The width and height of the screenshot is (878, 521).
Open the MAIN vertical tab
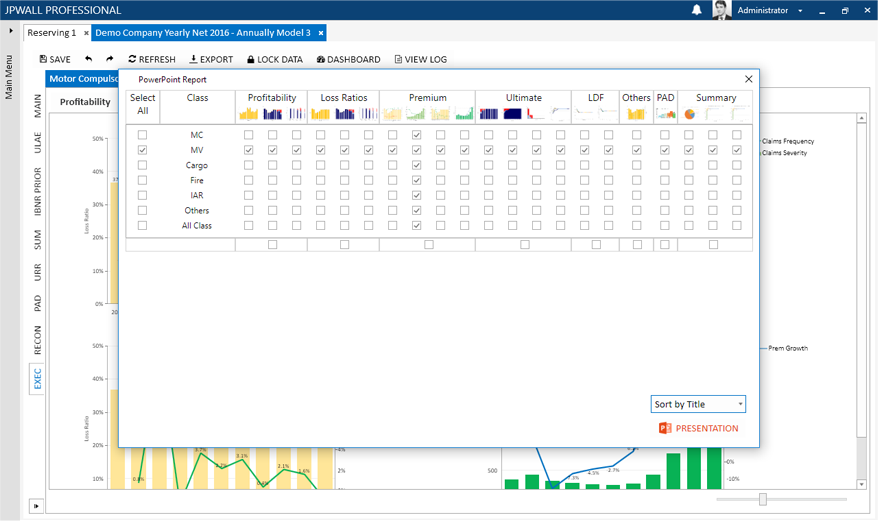point(38,106)
